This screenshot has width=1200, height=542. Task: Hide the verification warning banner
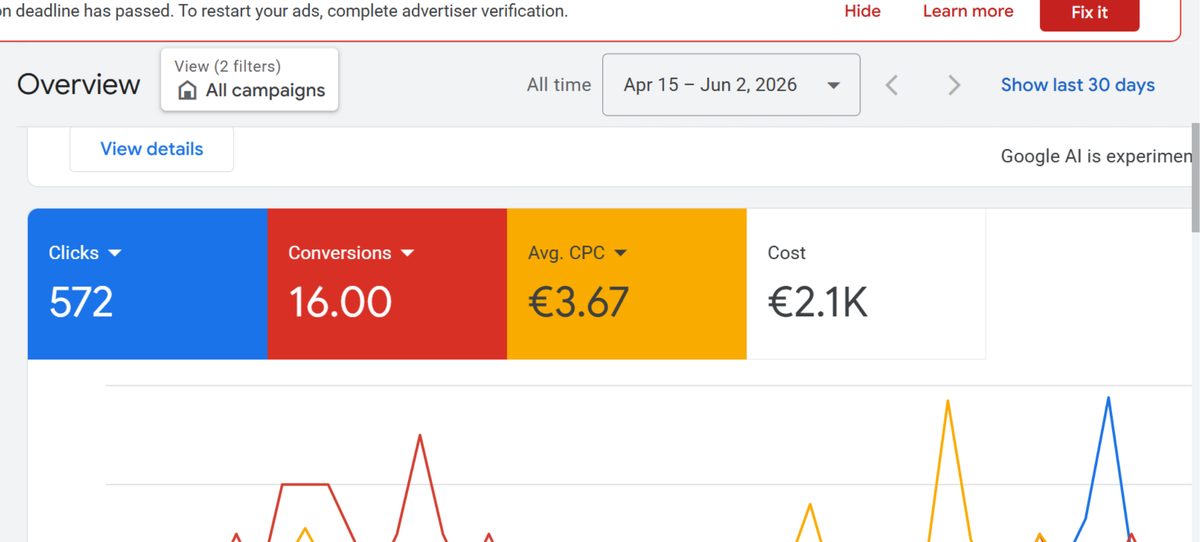point(862,11)
